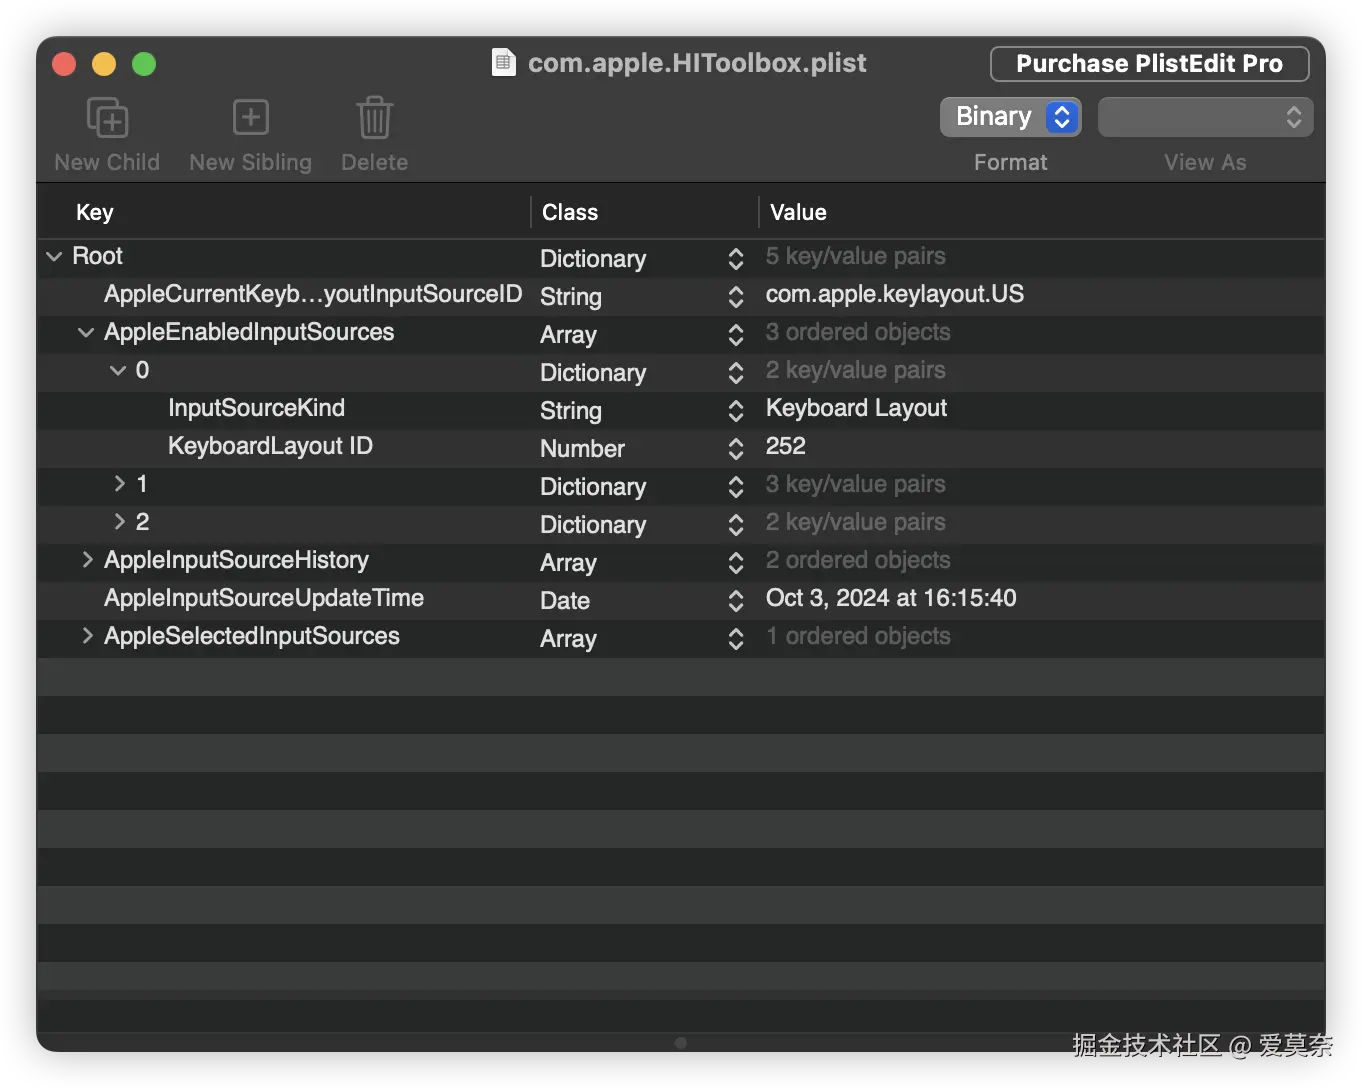Click the New Sibling toolbar icon
The image size is (1362, 1088).
tap(250, 118)
